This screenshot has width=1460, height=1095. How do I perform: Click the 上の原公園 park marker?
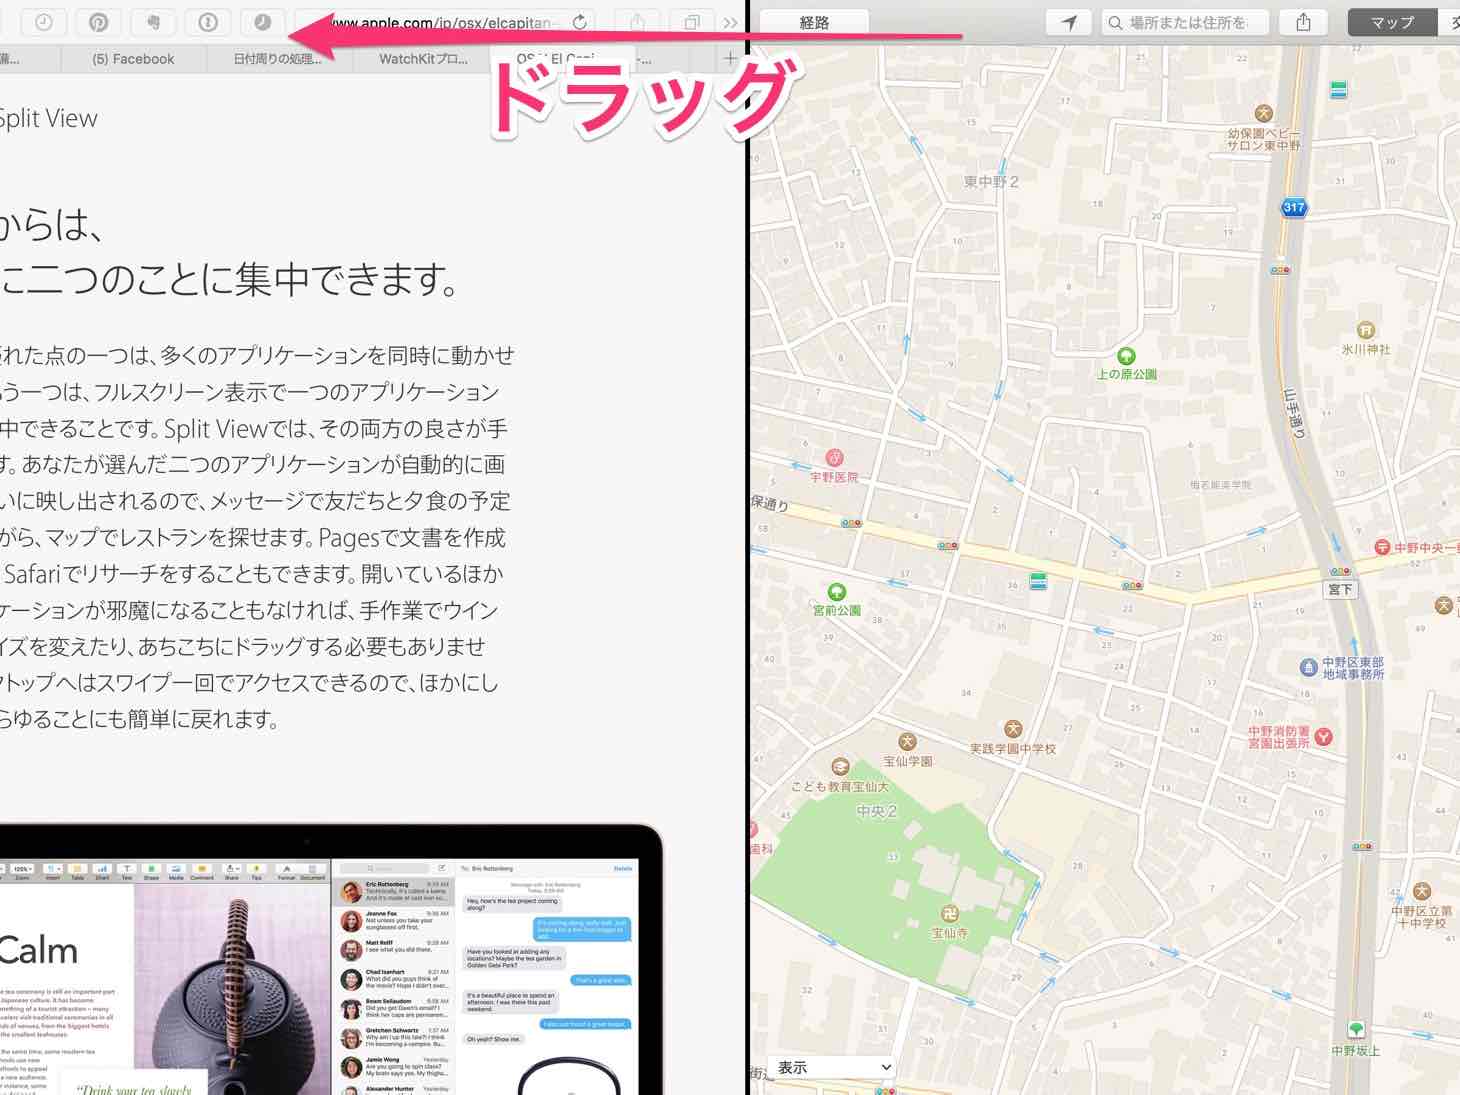pyautogui.click(x=1126, y=356)
